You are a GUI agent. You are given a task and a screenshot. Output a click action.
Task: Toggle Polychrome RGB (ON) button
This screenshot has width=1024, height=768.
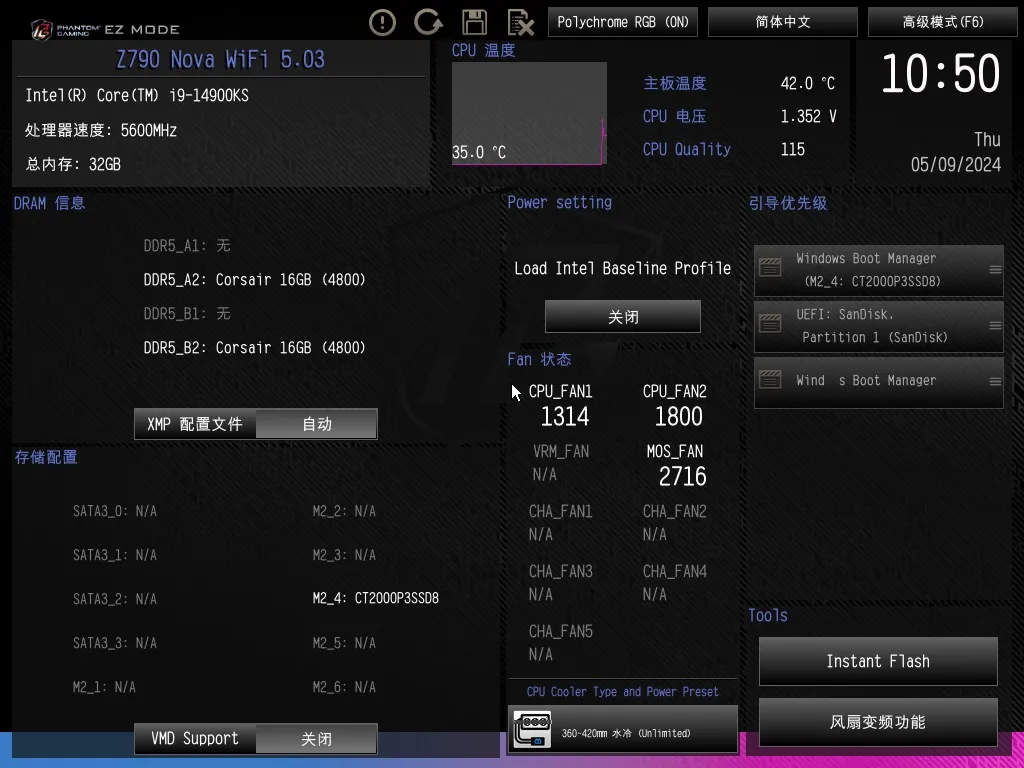click(623, 22)
